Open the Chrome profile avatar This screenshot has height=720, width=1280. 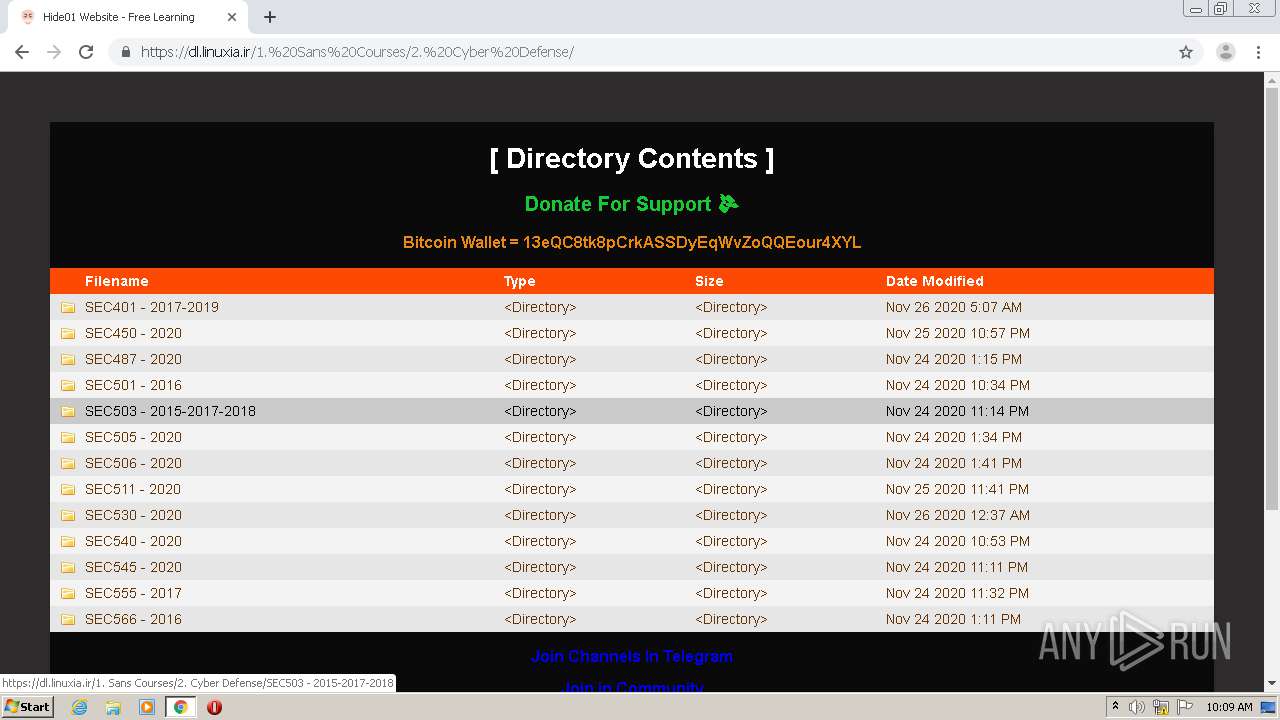[1226, 52]
